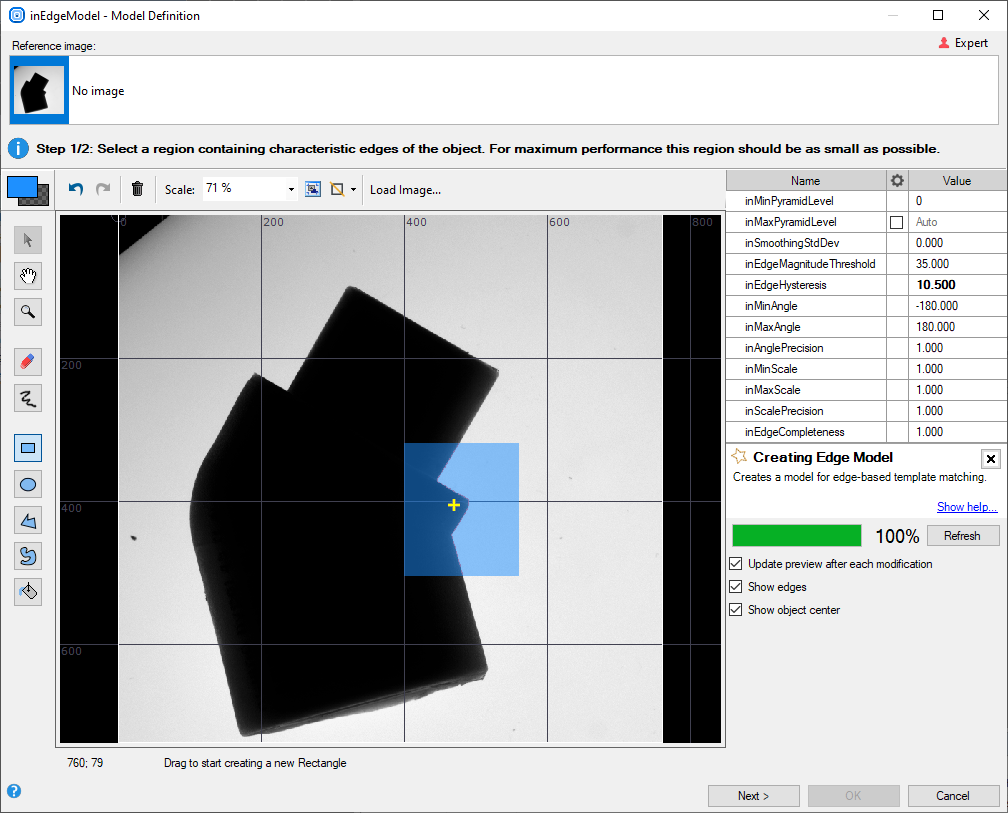Disable the 'Show object center' checkbox
Image resolution: width=1008 pixels, height=813 pixels.
coord(737,610)
